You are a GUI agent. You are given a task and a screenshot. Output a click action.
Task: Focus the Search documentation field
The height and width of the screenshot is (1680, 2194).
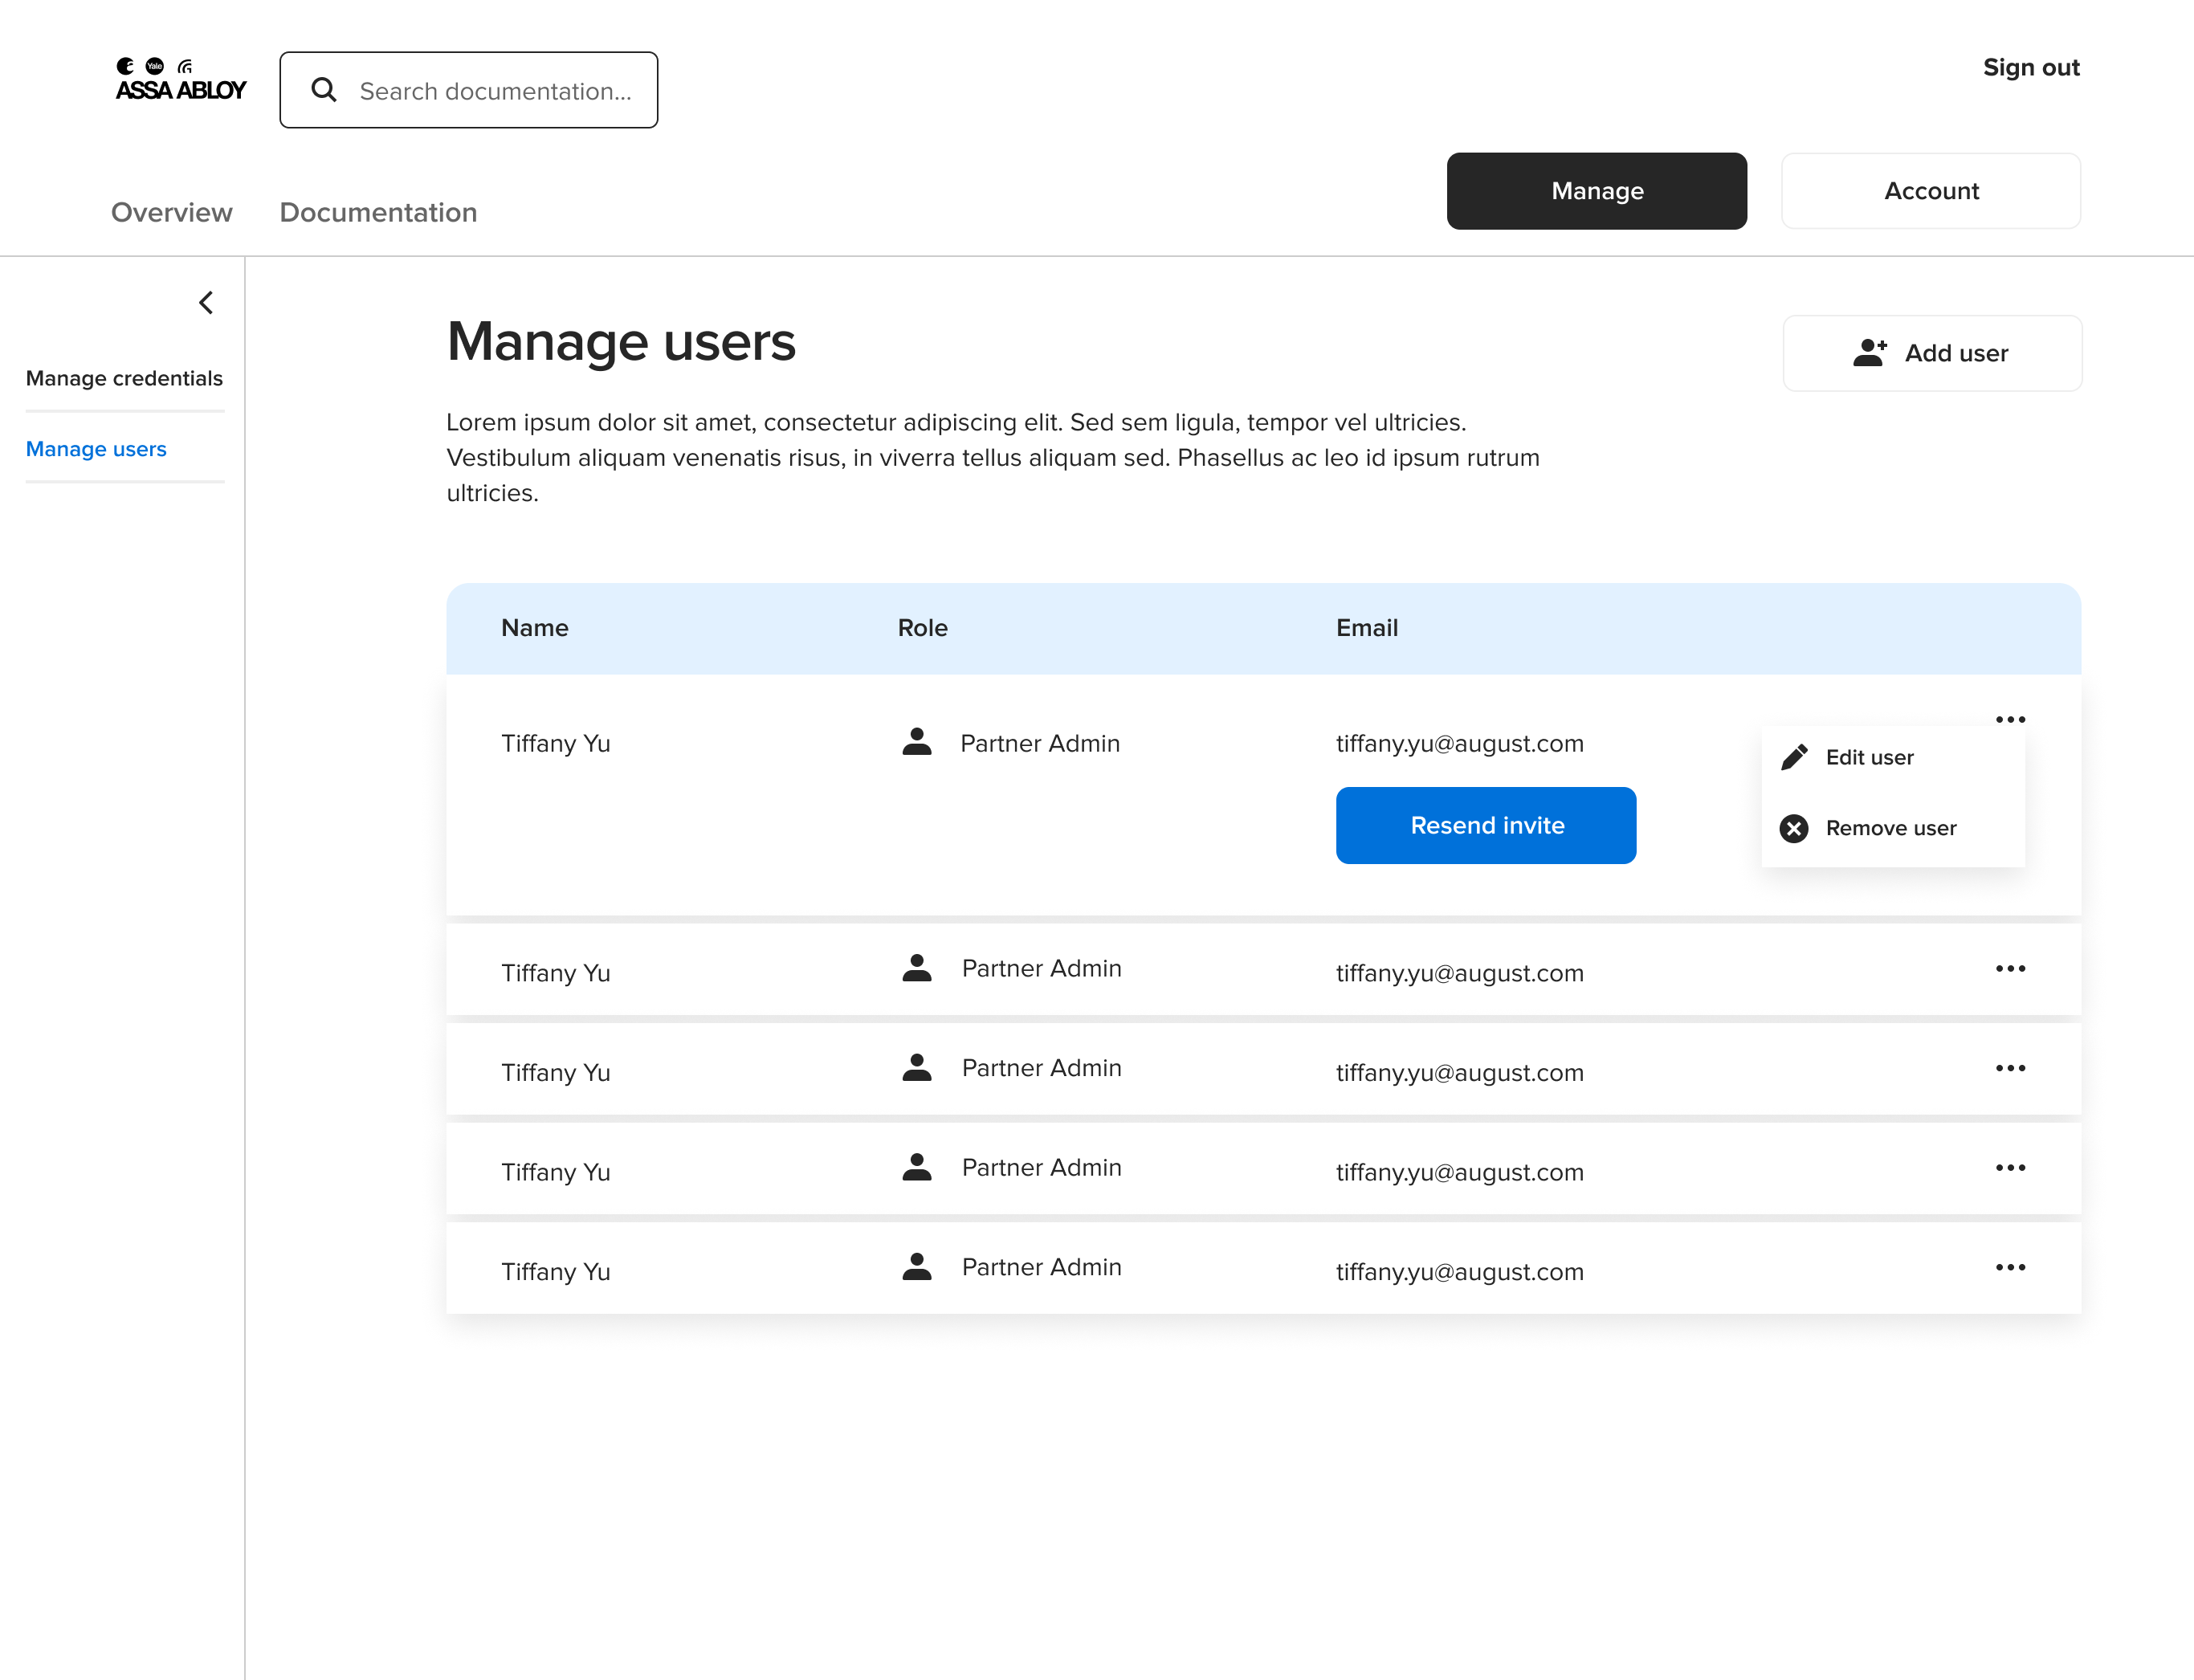click(495, 91)
